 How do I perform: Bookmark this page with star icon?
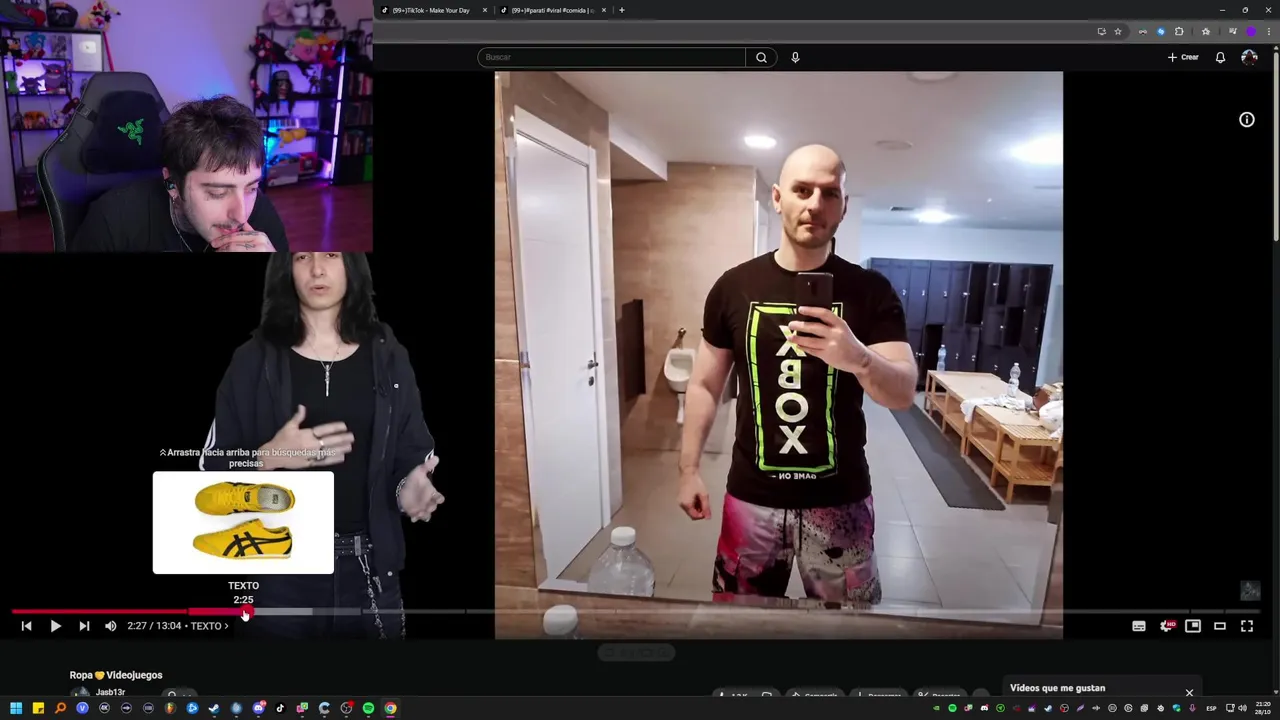[x=1118, y=31]
